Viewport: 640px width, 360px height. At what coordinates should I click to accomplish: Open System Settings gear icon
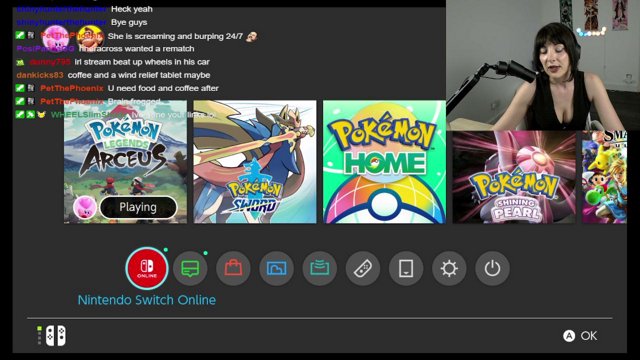[x=449, y=268]
